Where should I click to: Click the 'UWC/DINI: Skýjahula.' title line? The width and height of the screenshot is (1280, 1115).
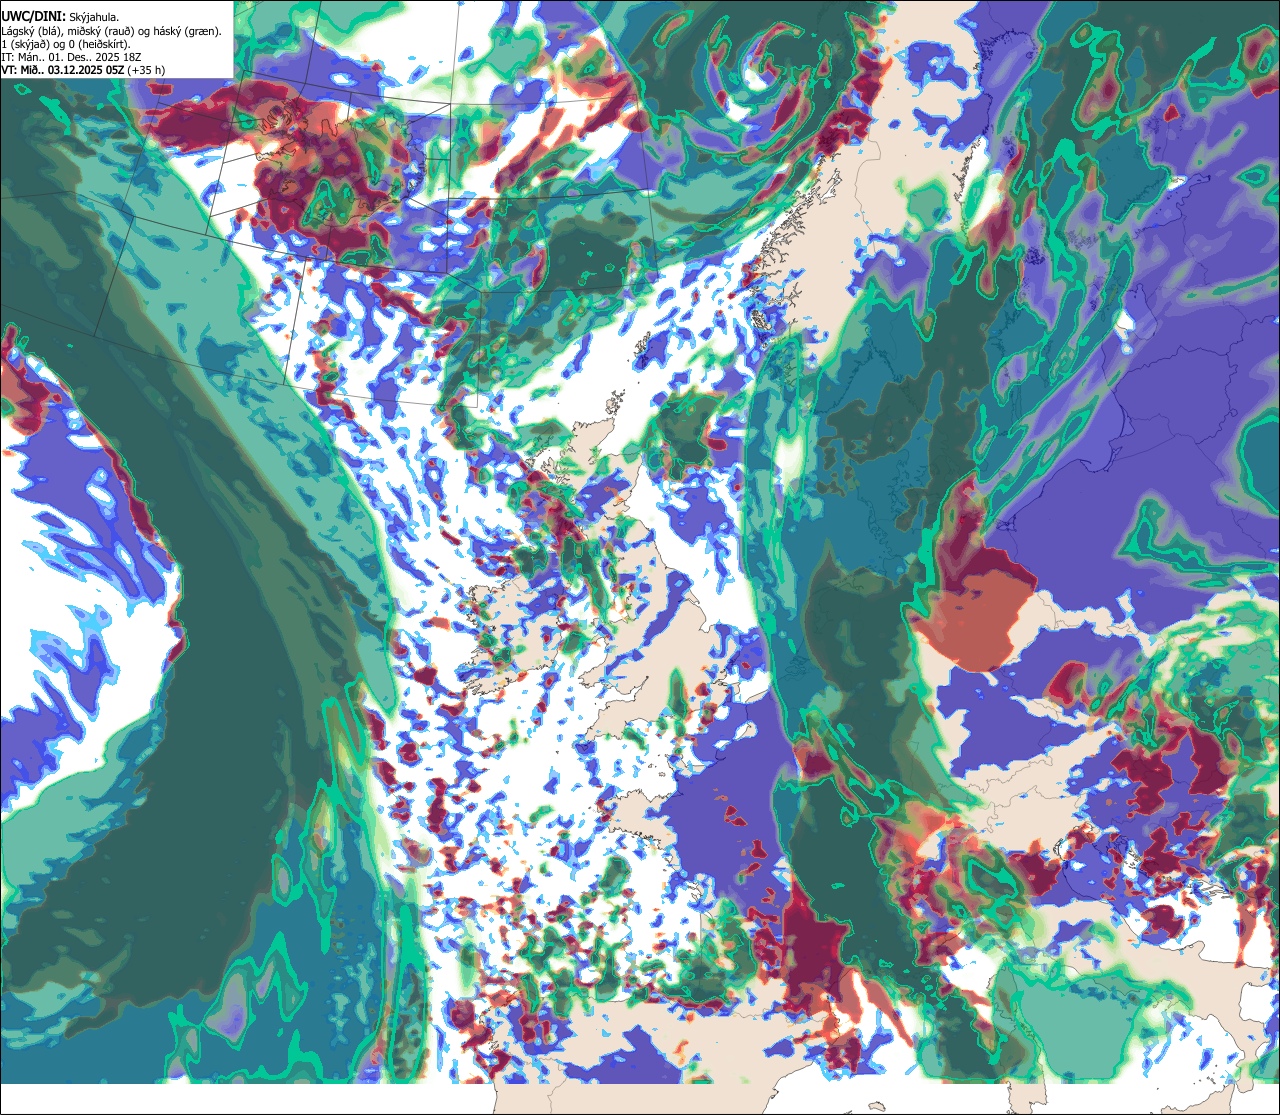point(60,16)
